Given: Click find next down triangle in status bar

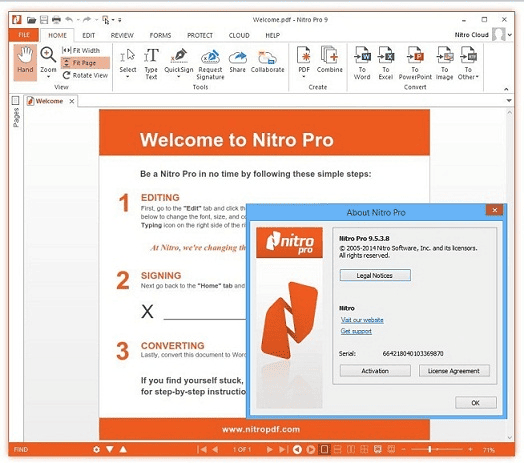Looking at the screenshot, I should click(110, 449).
